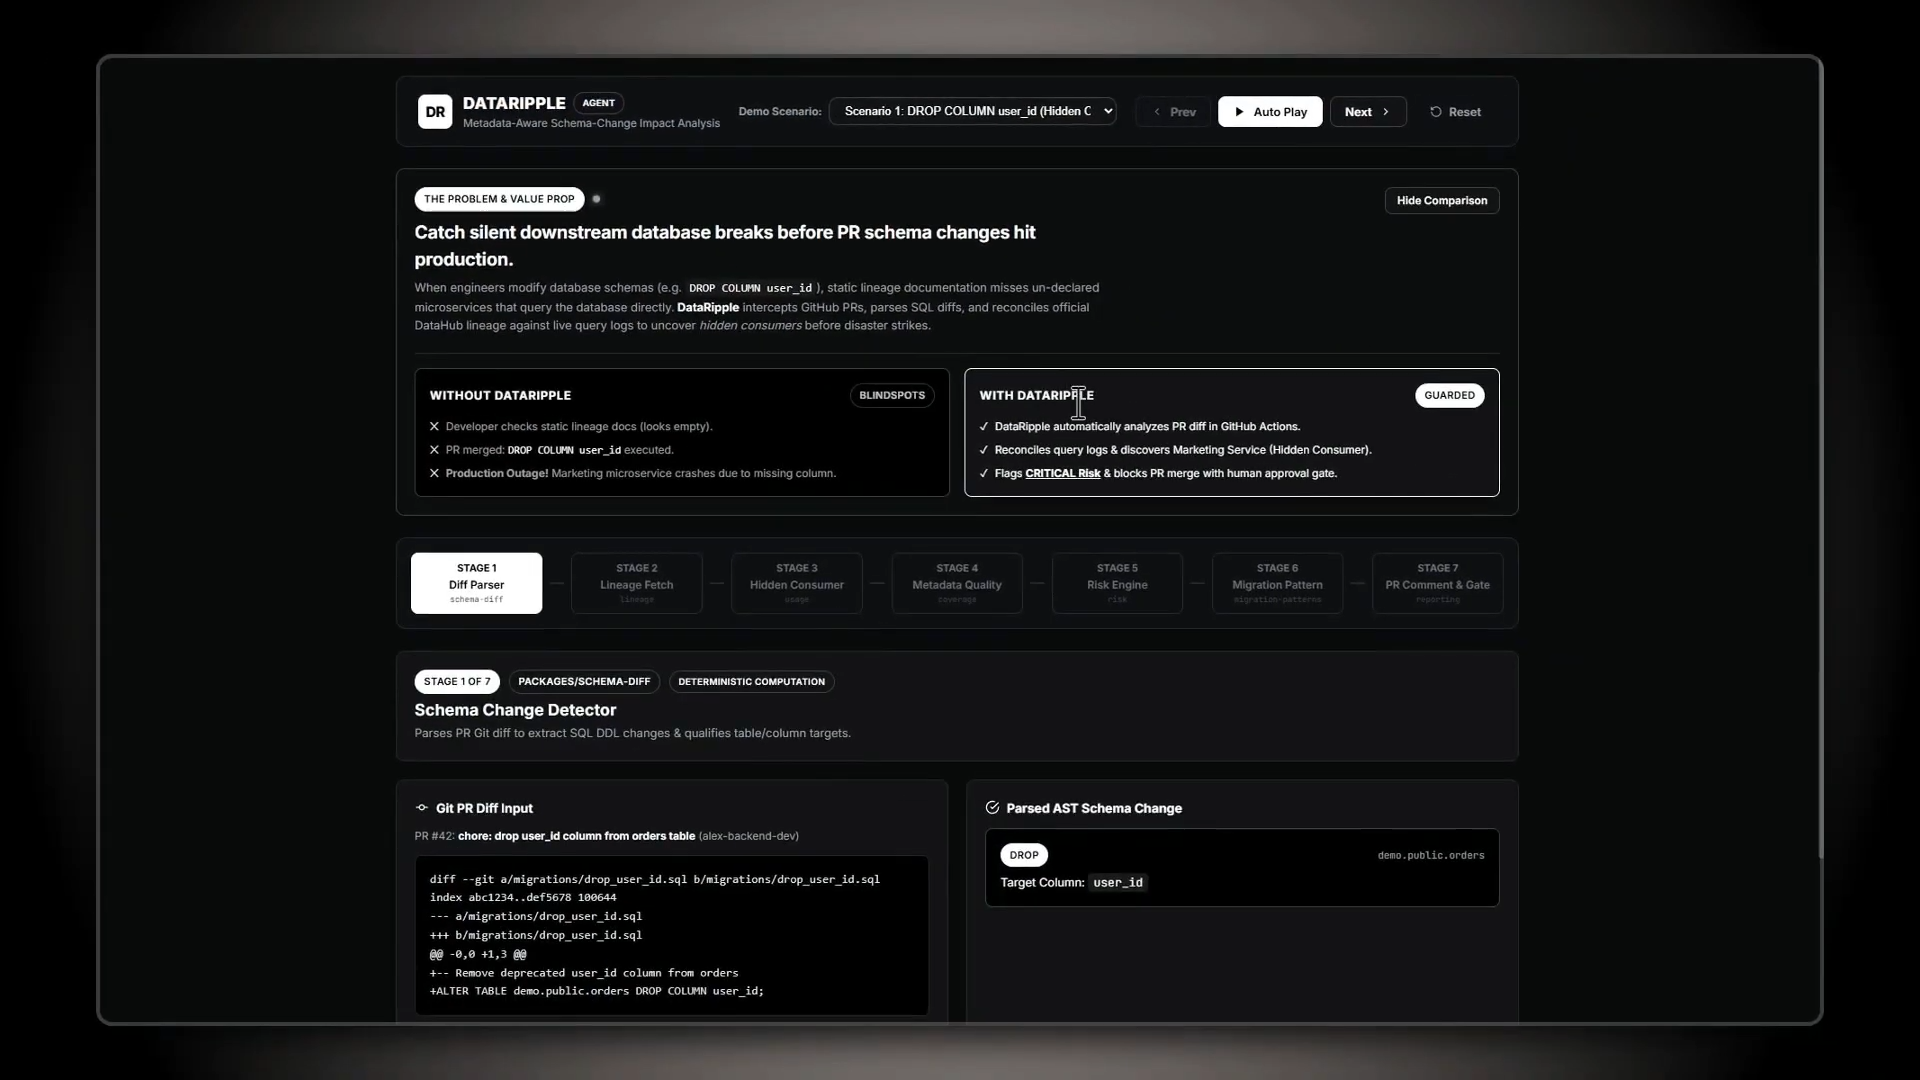Click checkmark beside DataRipple automatically analyzes line
Viewport: 1920px width, 1080px height.
click(x=984, y=427)
